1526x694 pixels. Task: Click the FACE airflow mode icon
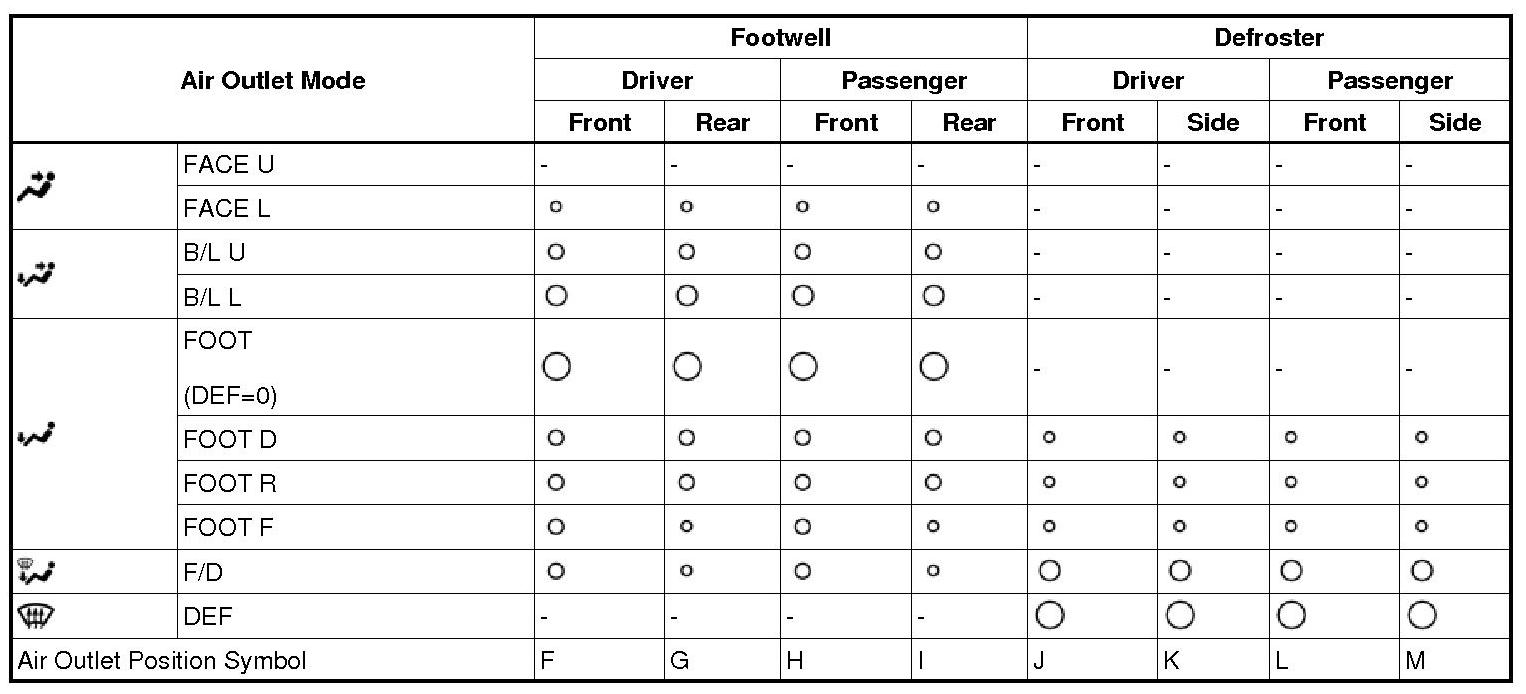coord(36,185)
